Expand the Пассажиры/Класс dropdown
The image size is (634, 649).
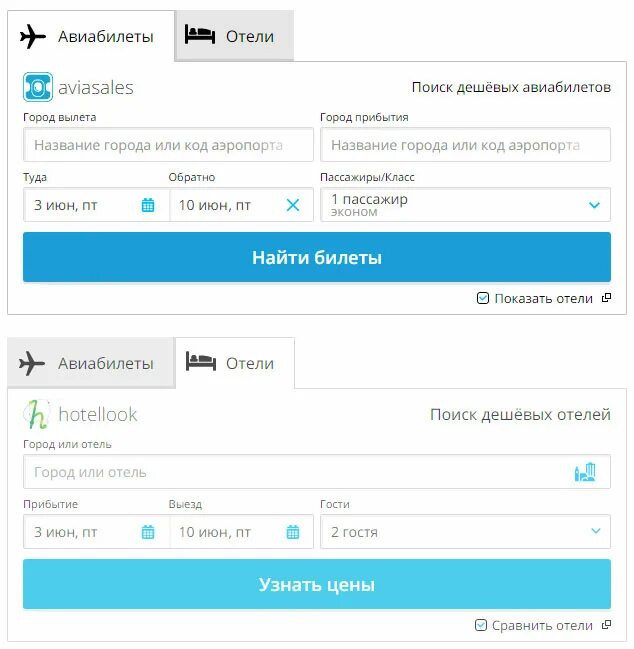[x=466, y=205]
